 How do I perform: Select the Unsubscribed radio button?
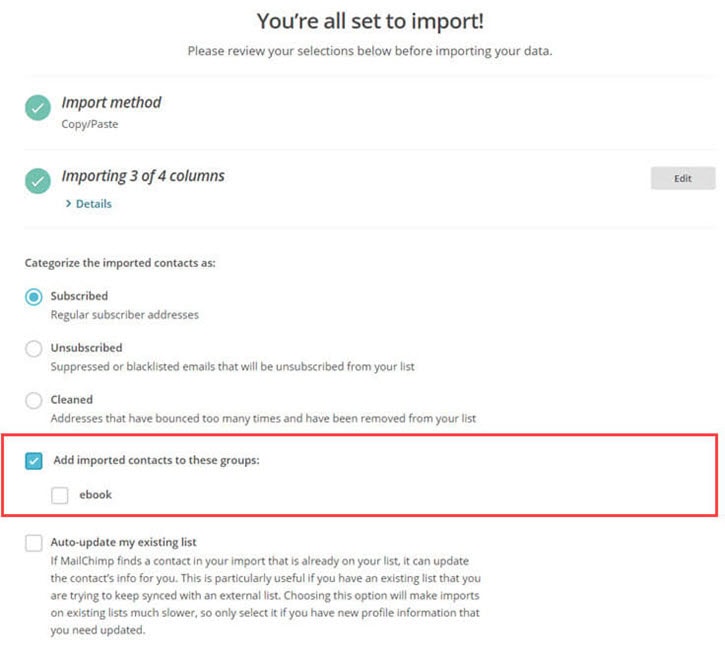coord(34,349)
